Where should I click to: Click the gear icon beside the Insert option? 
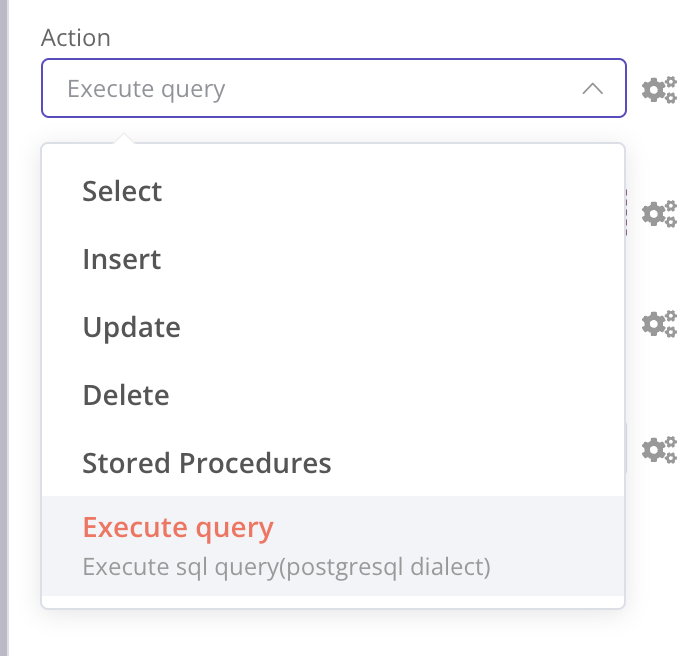pyautogui.click(x=656, y=213)
